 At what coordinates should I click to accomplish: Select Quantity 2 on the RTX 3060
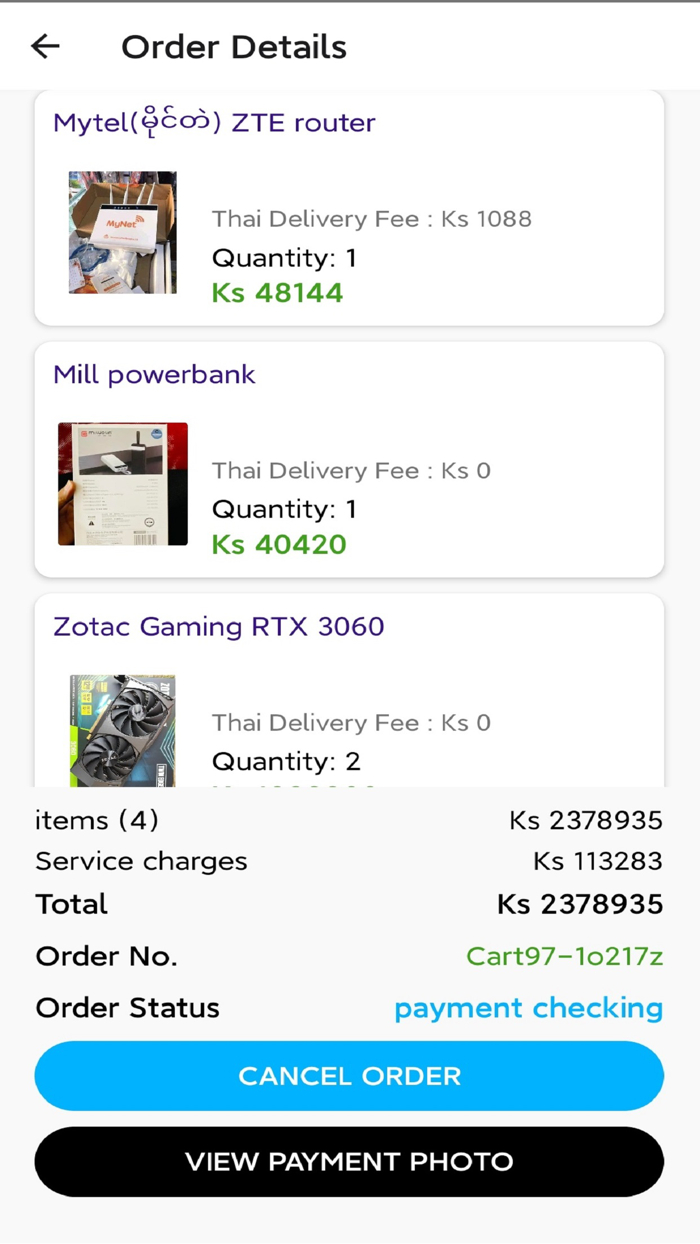[x=289, y=761]
